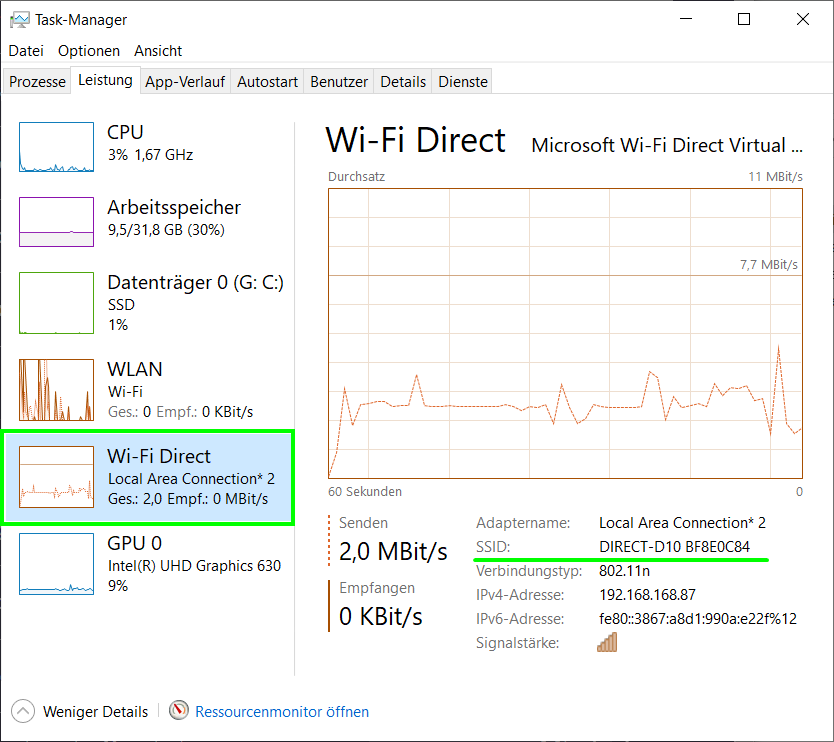Image resolution: width=834 pixels, height=742 pixels.
Task: Click the Ressourcenmonitor gauge icon
Action: tap(179, 710)
